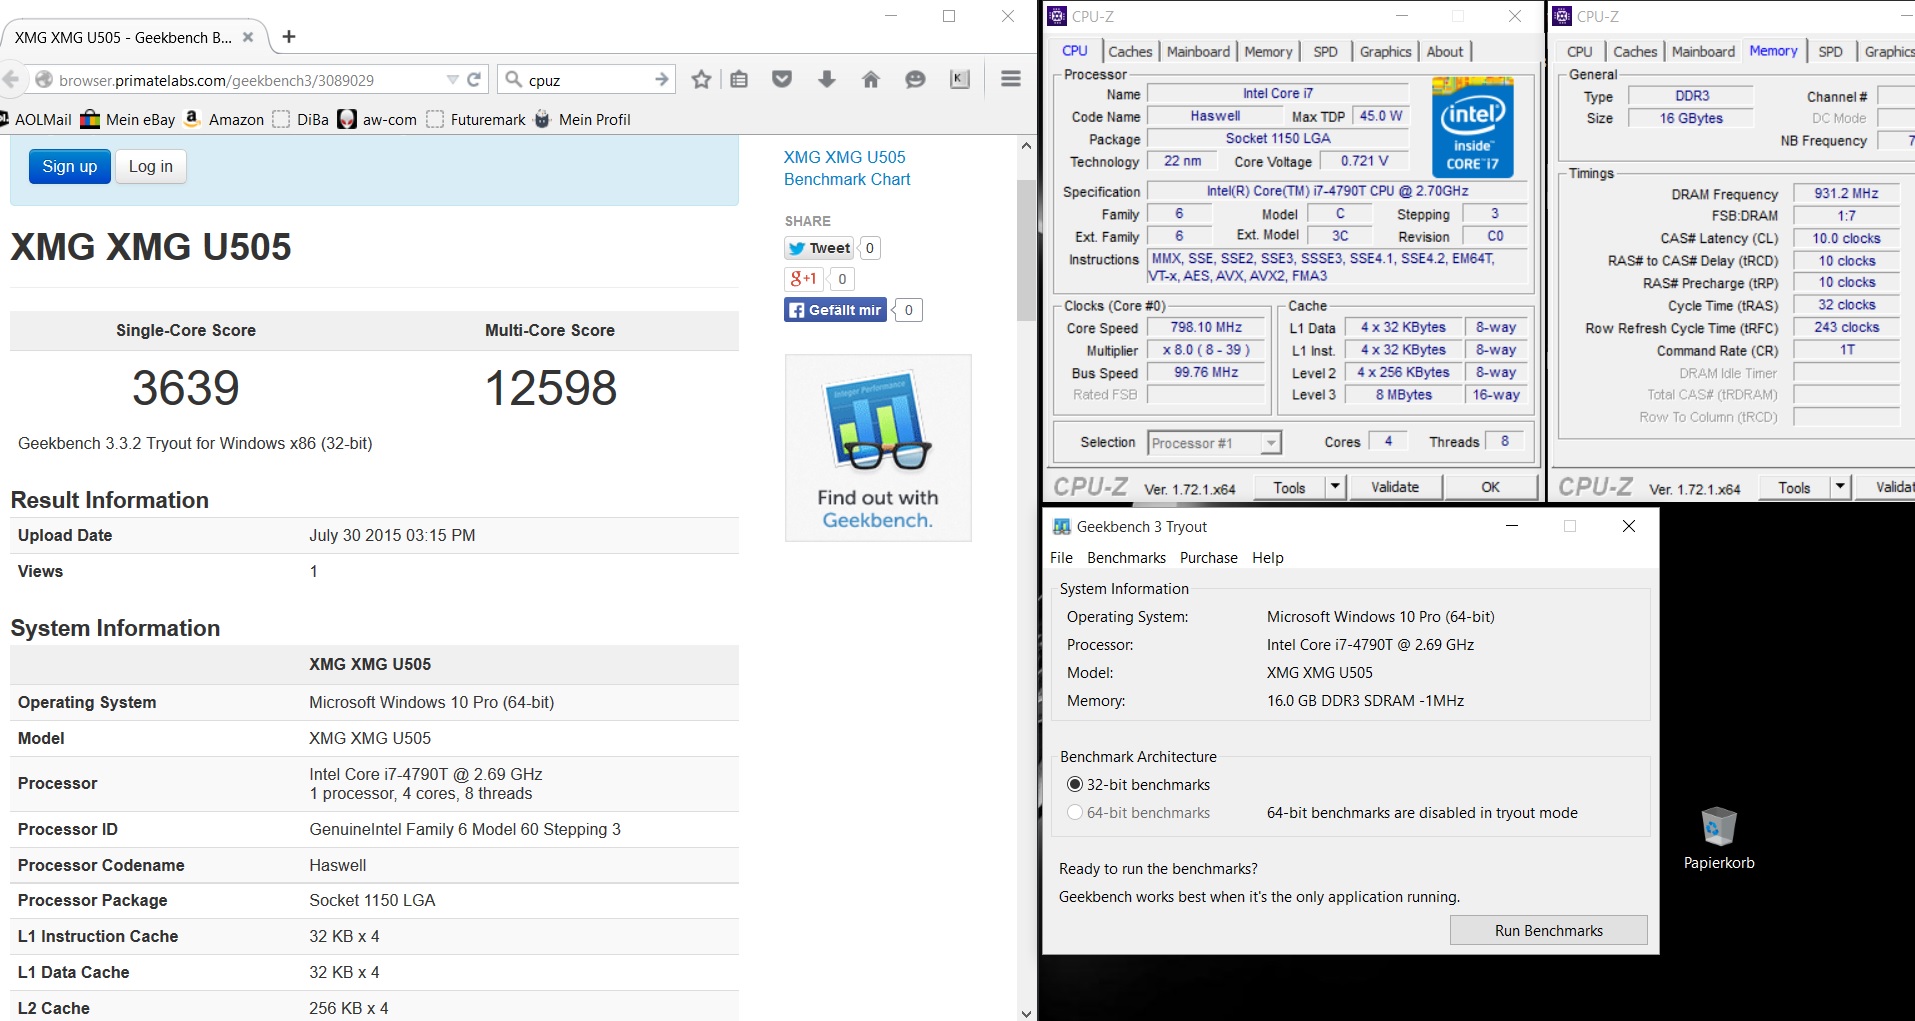Click scrollbar down arrow on web page
This screenshot has width=1915, height=1021.
coord(1026,1012)
